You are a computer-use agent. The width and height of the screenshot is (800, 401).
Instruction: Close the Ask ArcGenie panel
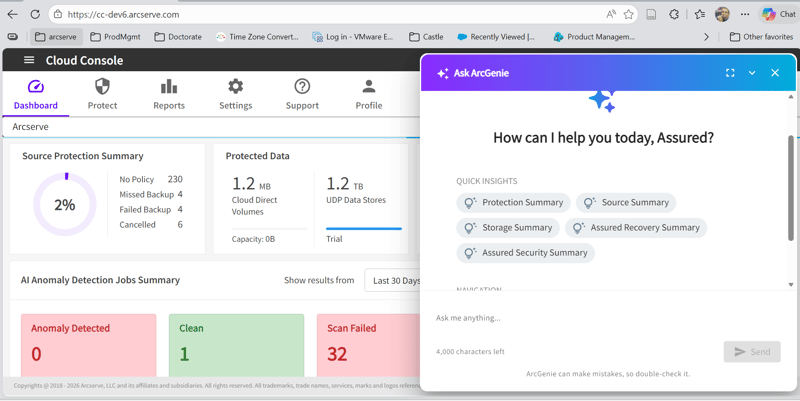click(x=774, y=73)
